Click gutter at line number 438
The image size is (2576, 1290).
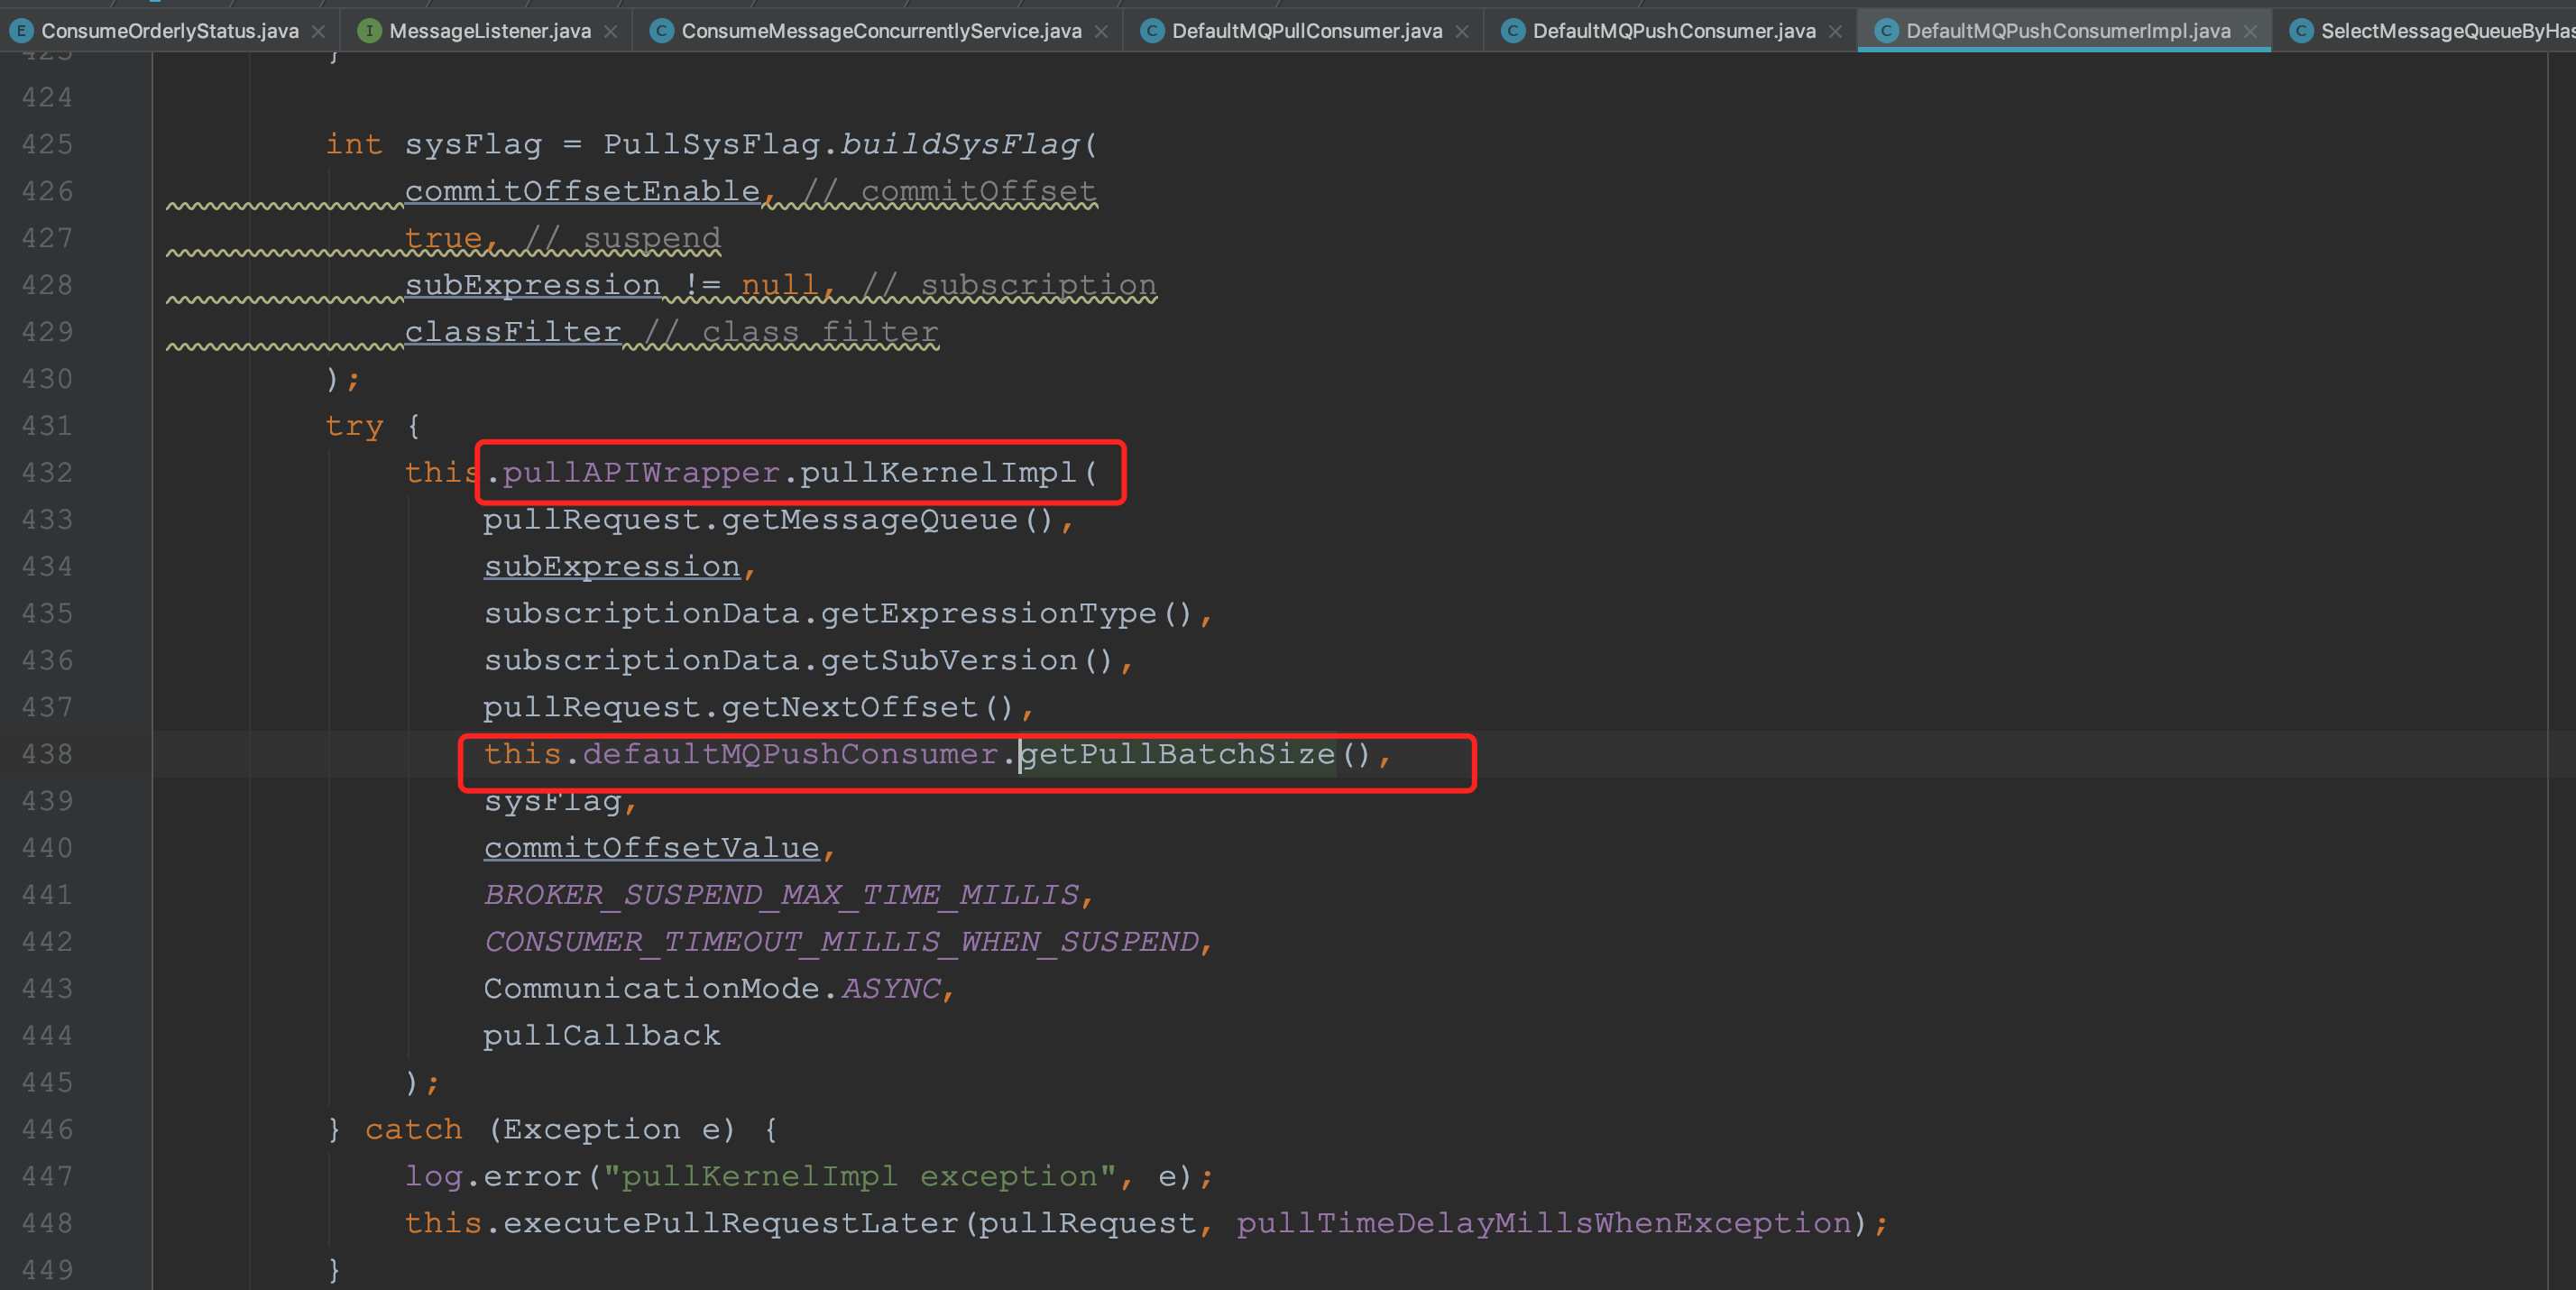[x=47, y=754]
